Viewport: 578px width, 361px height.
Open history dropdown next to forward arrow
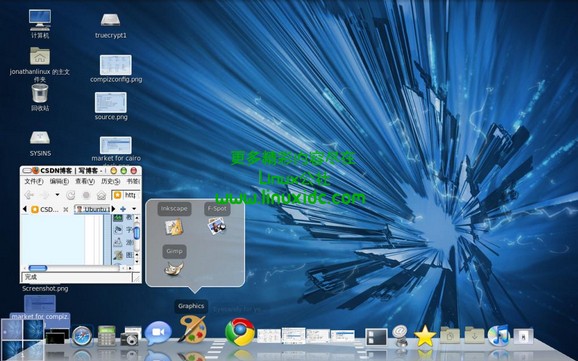pos(57,195)
